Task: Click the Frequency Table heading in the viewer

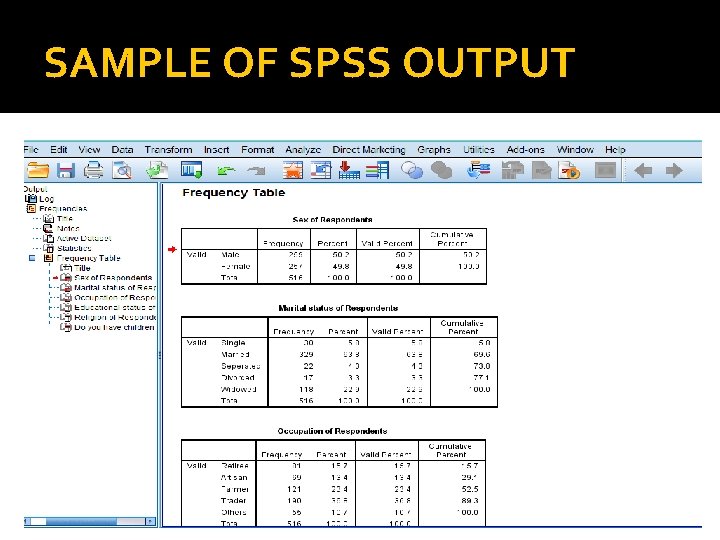Action: coord(234,193)
